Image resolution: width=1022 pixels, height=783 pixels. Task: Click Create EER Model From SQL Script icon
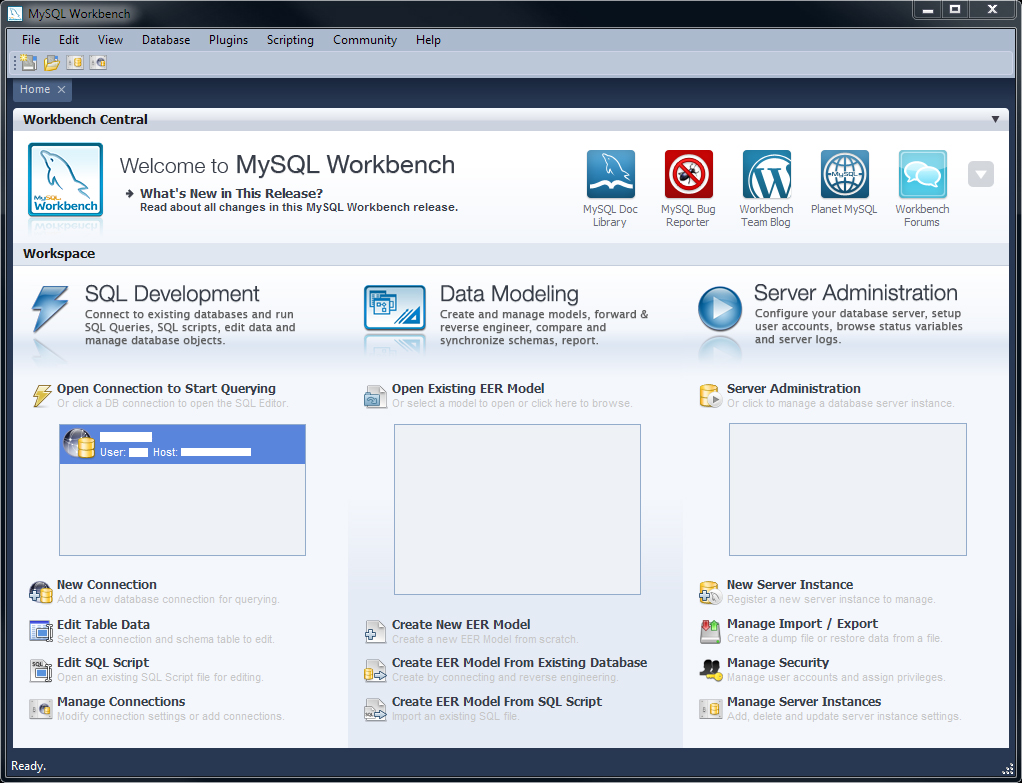[x=375, y=709]
